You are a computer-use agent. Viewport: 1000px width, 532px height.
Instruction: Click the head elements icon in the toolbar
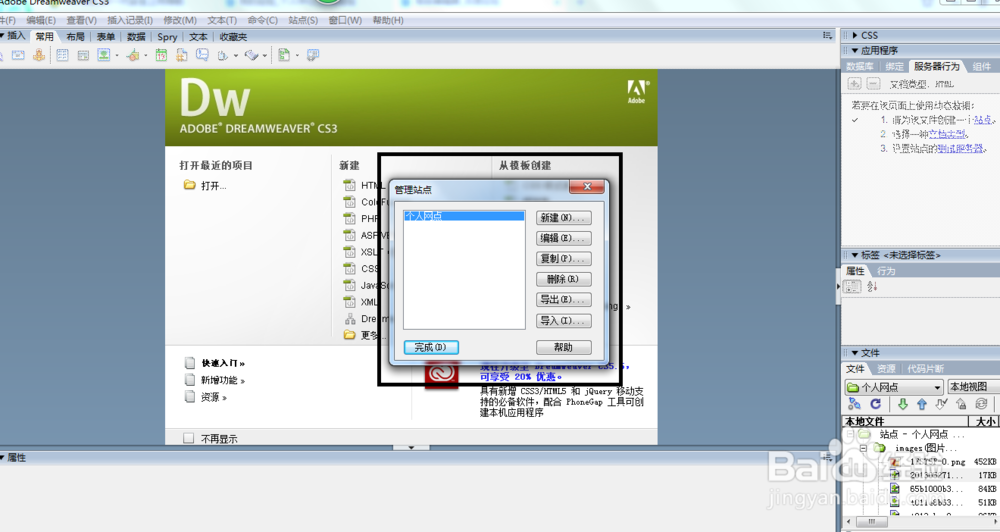223,55
